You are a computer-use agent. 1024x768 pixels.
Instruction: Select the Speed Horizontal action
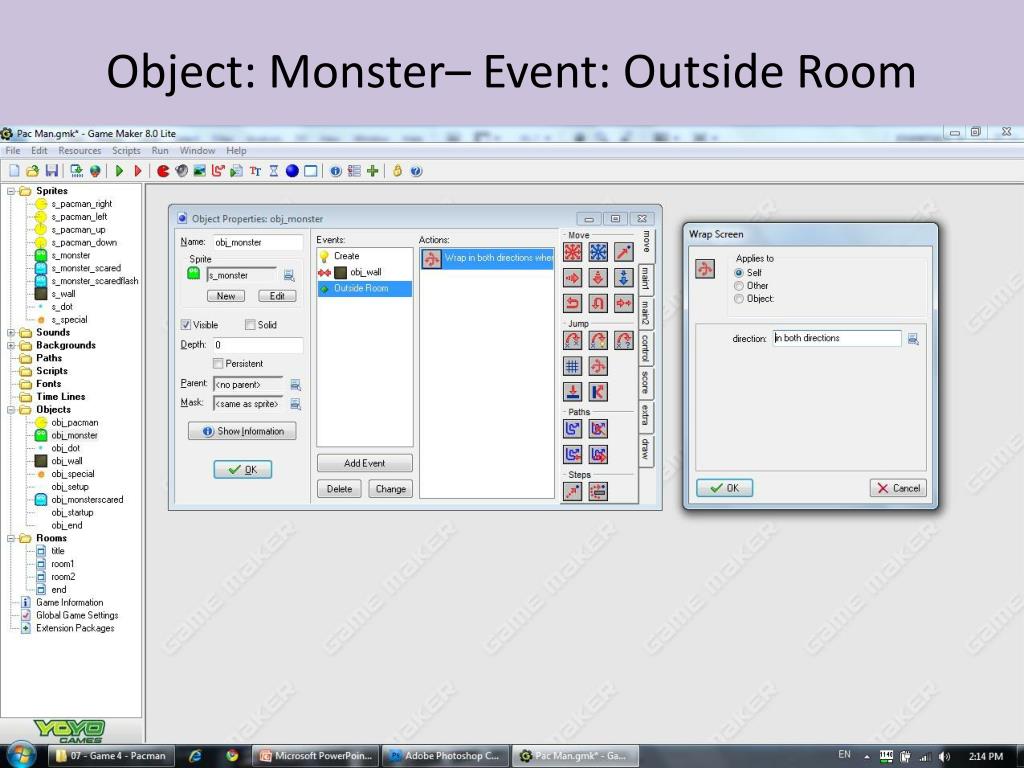click(573, 278)
